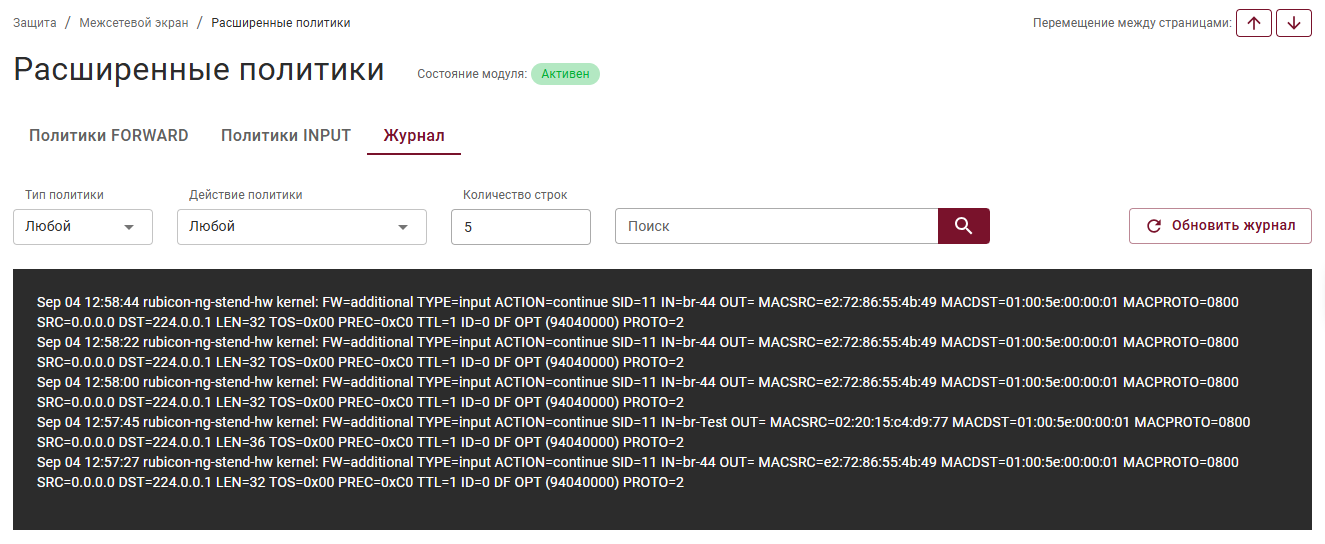Open the Тип политики dropdown

point(83,227)
